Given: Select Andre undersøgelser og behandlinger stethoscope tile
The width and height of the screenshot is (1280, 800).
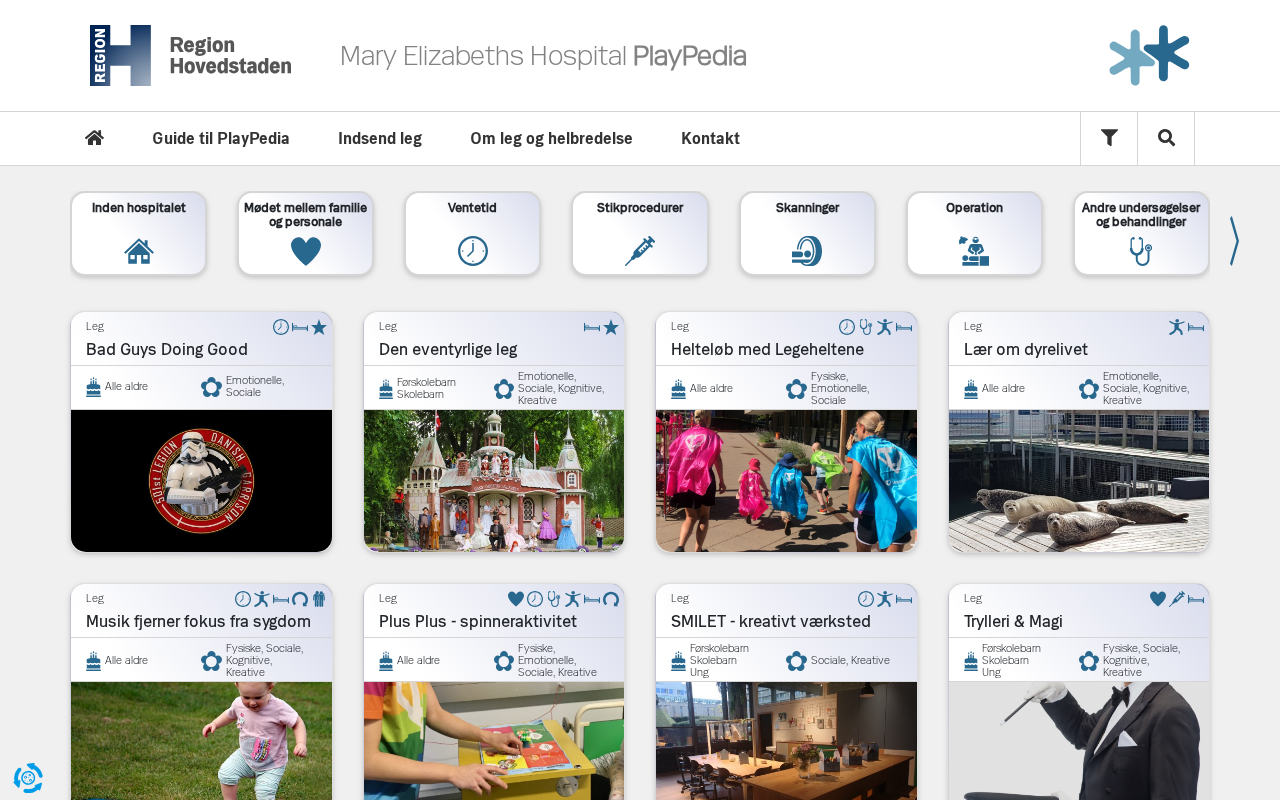Looking at the screenshot, I should 1141,233.
